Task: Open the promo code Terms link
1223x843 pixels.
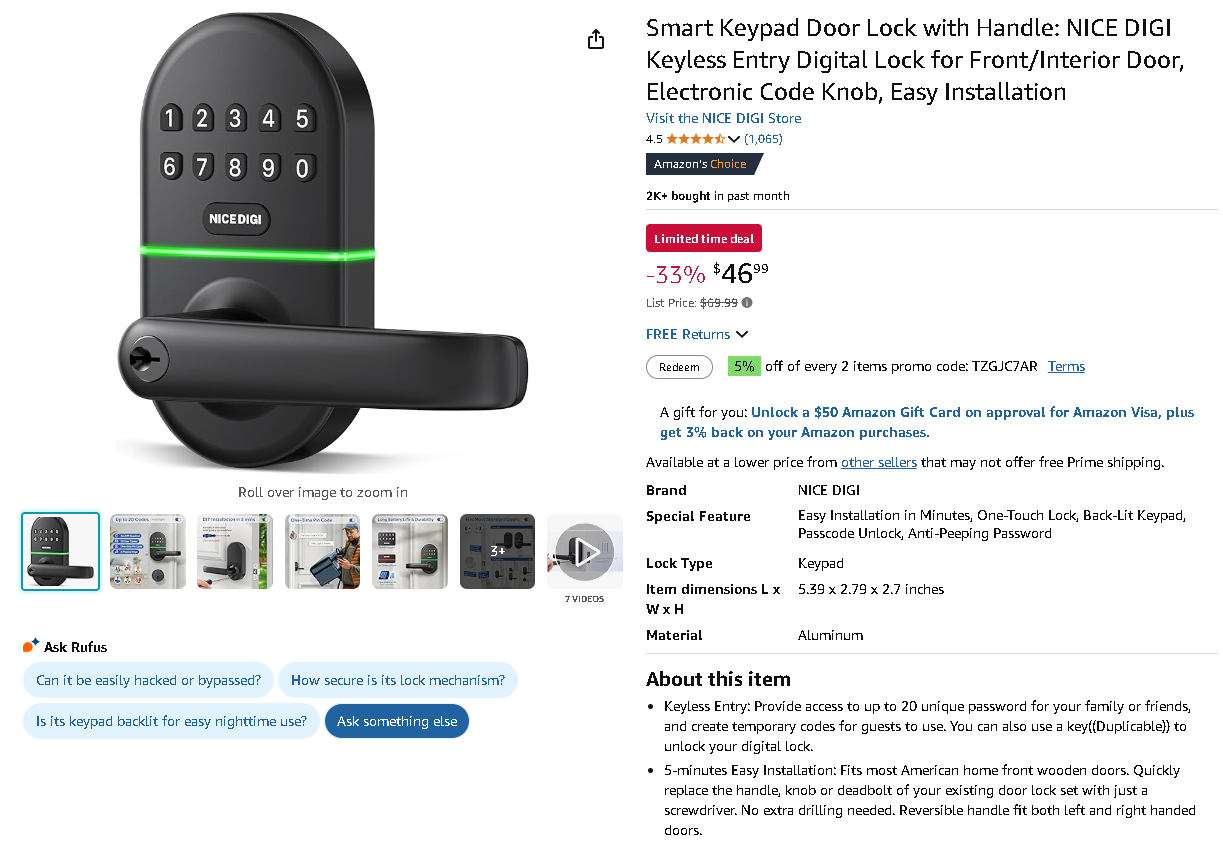Action: [1066, 366]
